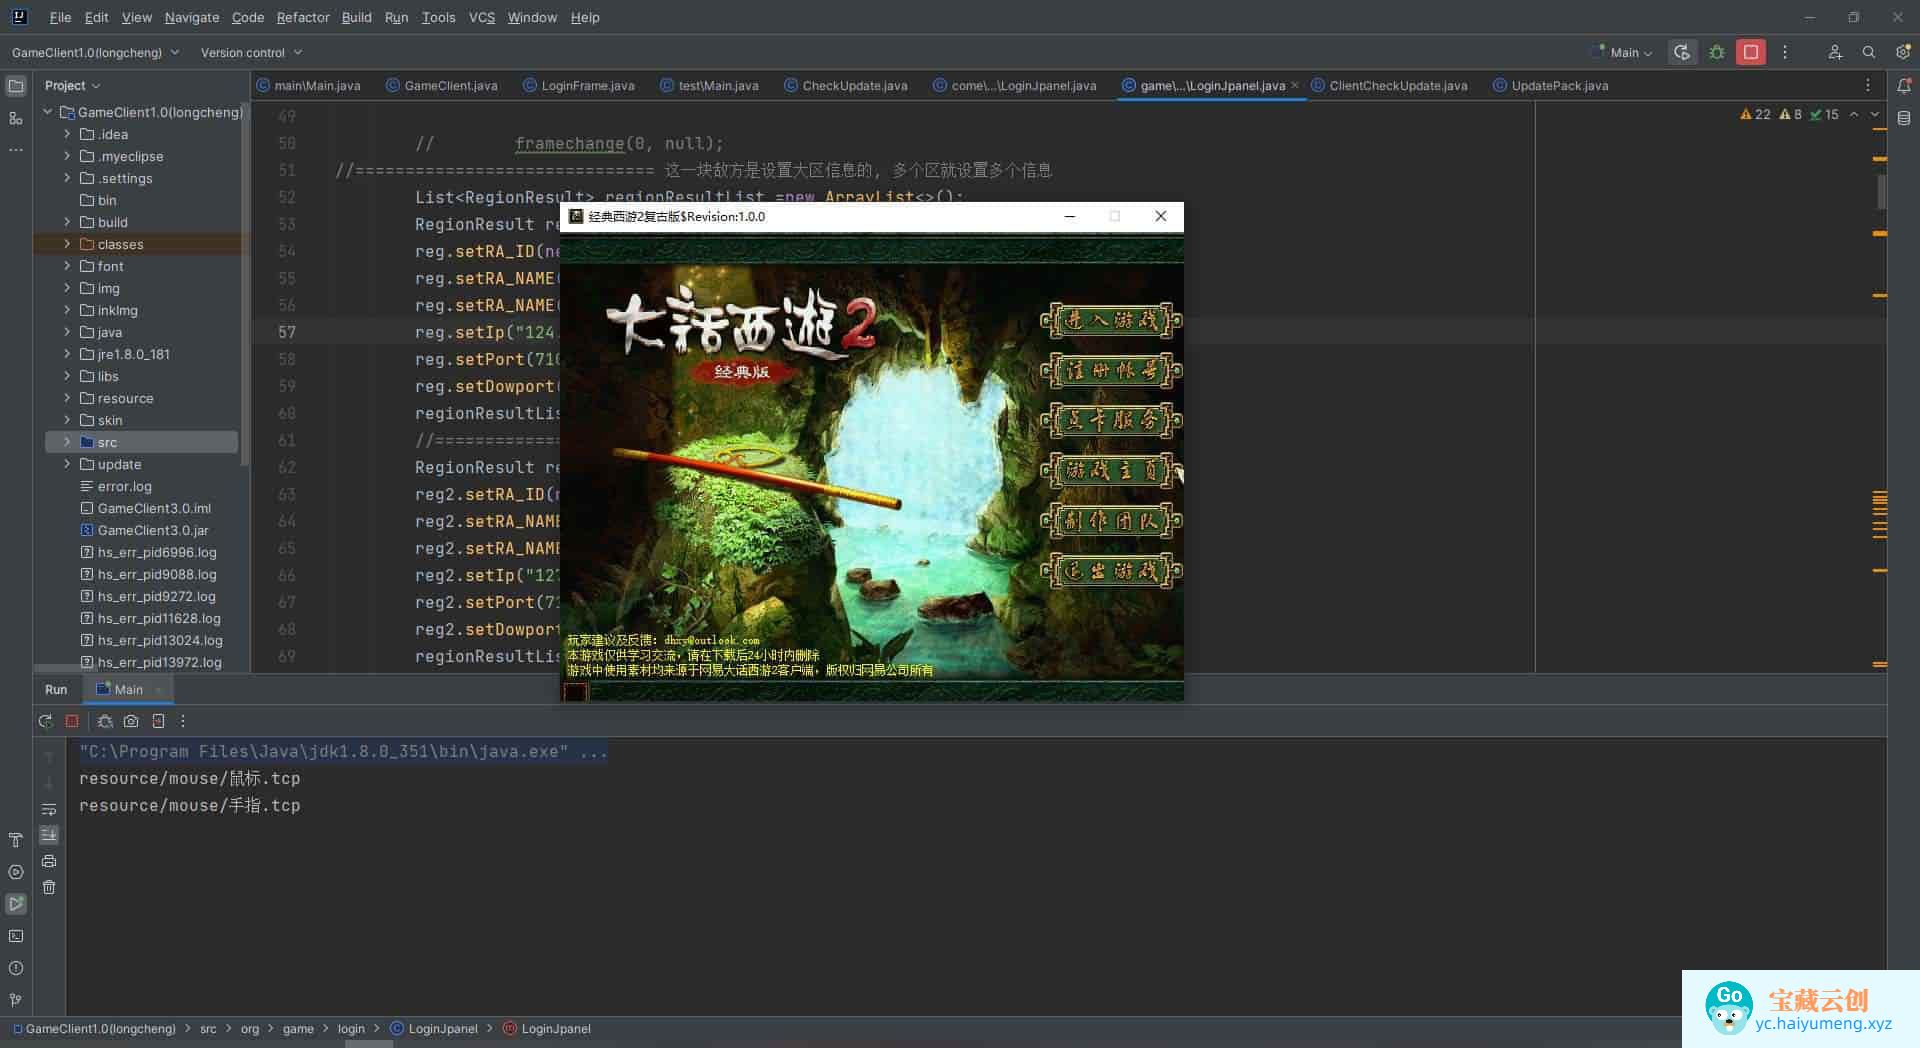Screen dimensions: 1920x1048
Task: Expand the src folder in project tree
Action: click(67, 442)
